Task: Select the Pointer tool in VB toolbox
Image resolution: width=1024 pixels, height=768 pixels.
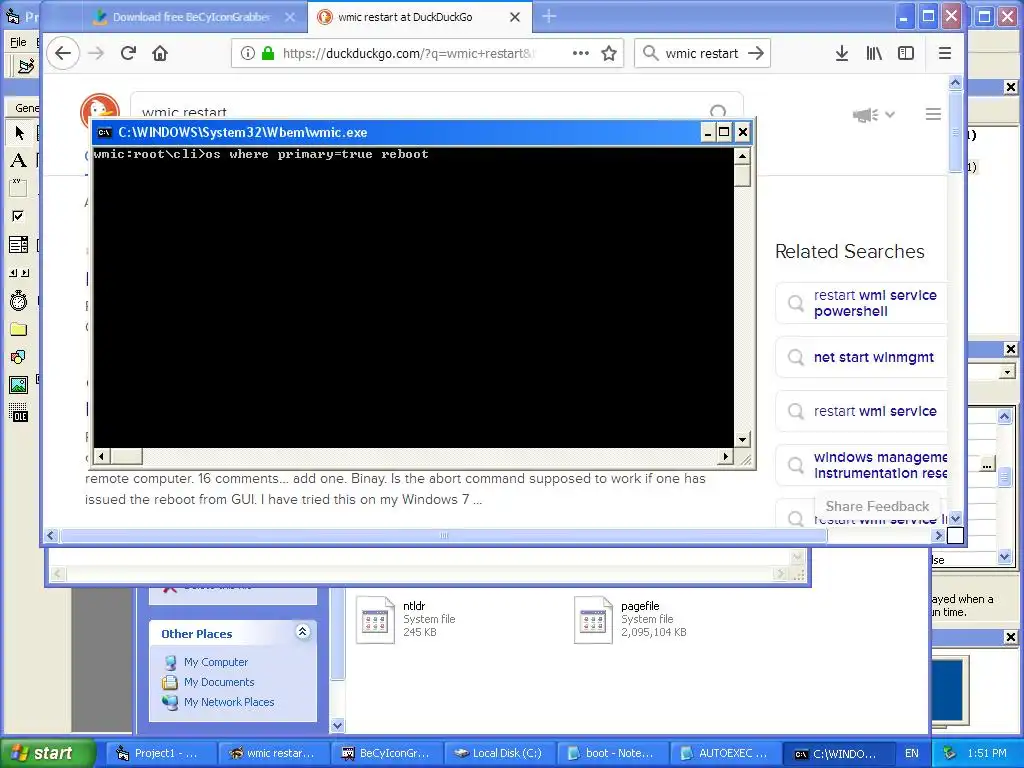Action: pyautogui.click(x=19, y=133)
